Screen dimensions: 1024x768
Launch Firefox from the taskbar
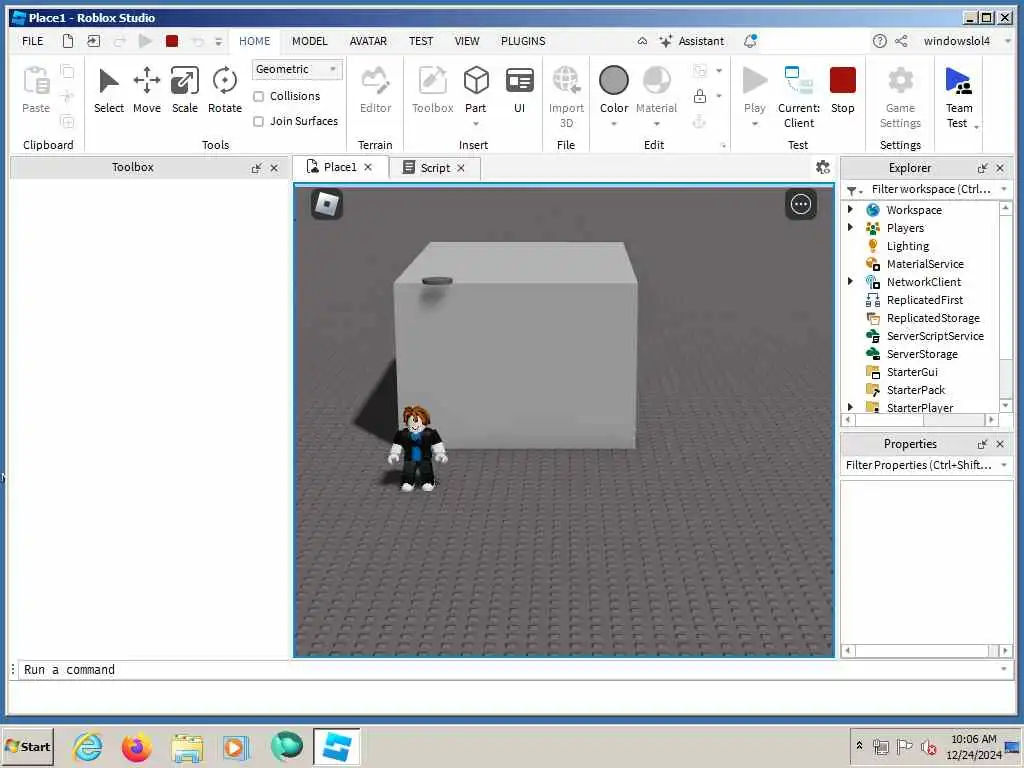tap(136, 746)
